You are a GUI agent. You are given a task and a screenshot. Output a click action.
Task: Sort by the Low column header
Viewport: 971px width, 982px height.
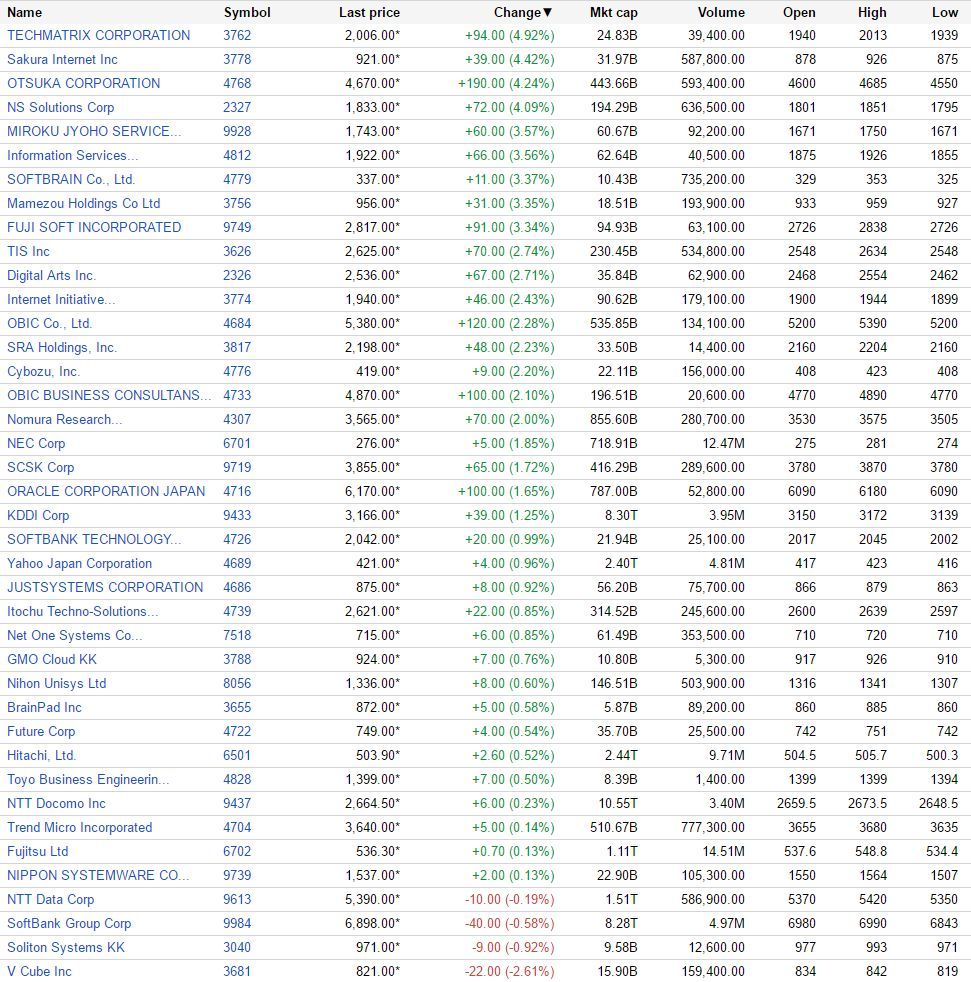coord(945,13)
